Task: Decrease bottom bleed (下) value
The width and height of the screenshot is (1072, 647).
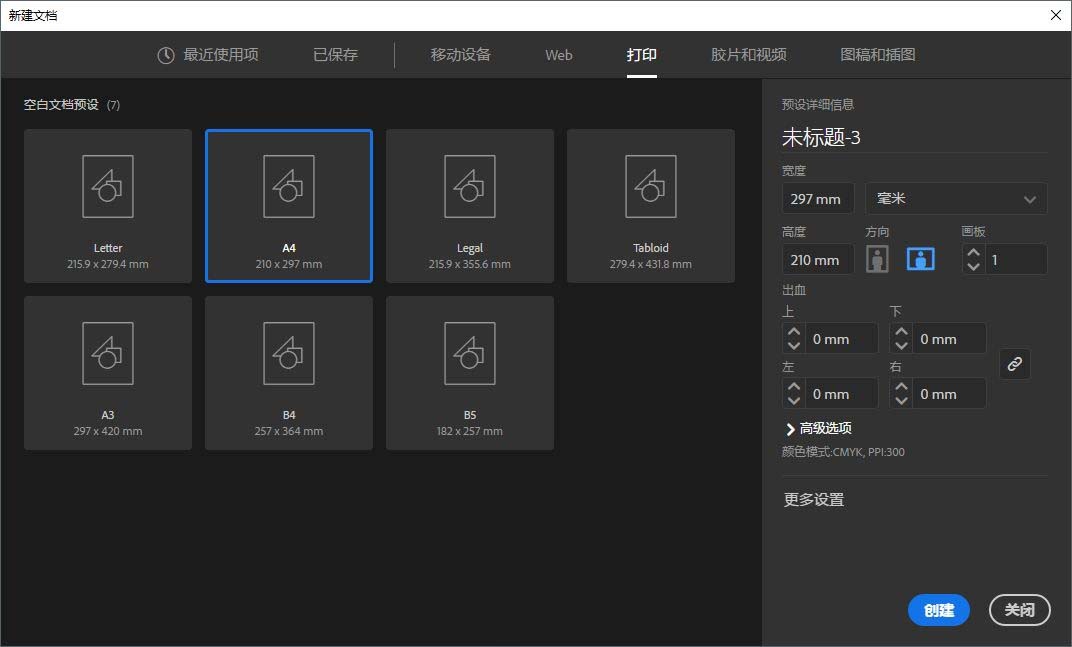Action: pyautogui.click(x=901, y=345)
